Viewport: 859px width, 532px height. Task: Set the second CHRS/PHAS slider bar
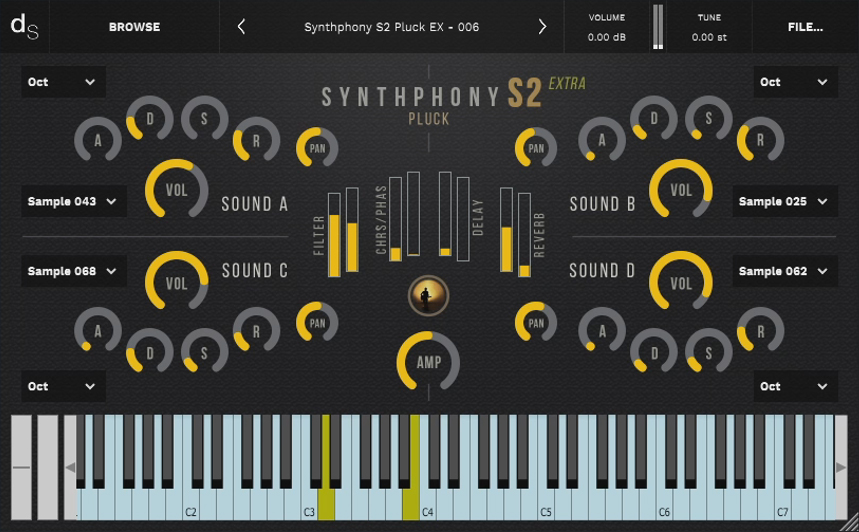pos(414,214)
